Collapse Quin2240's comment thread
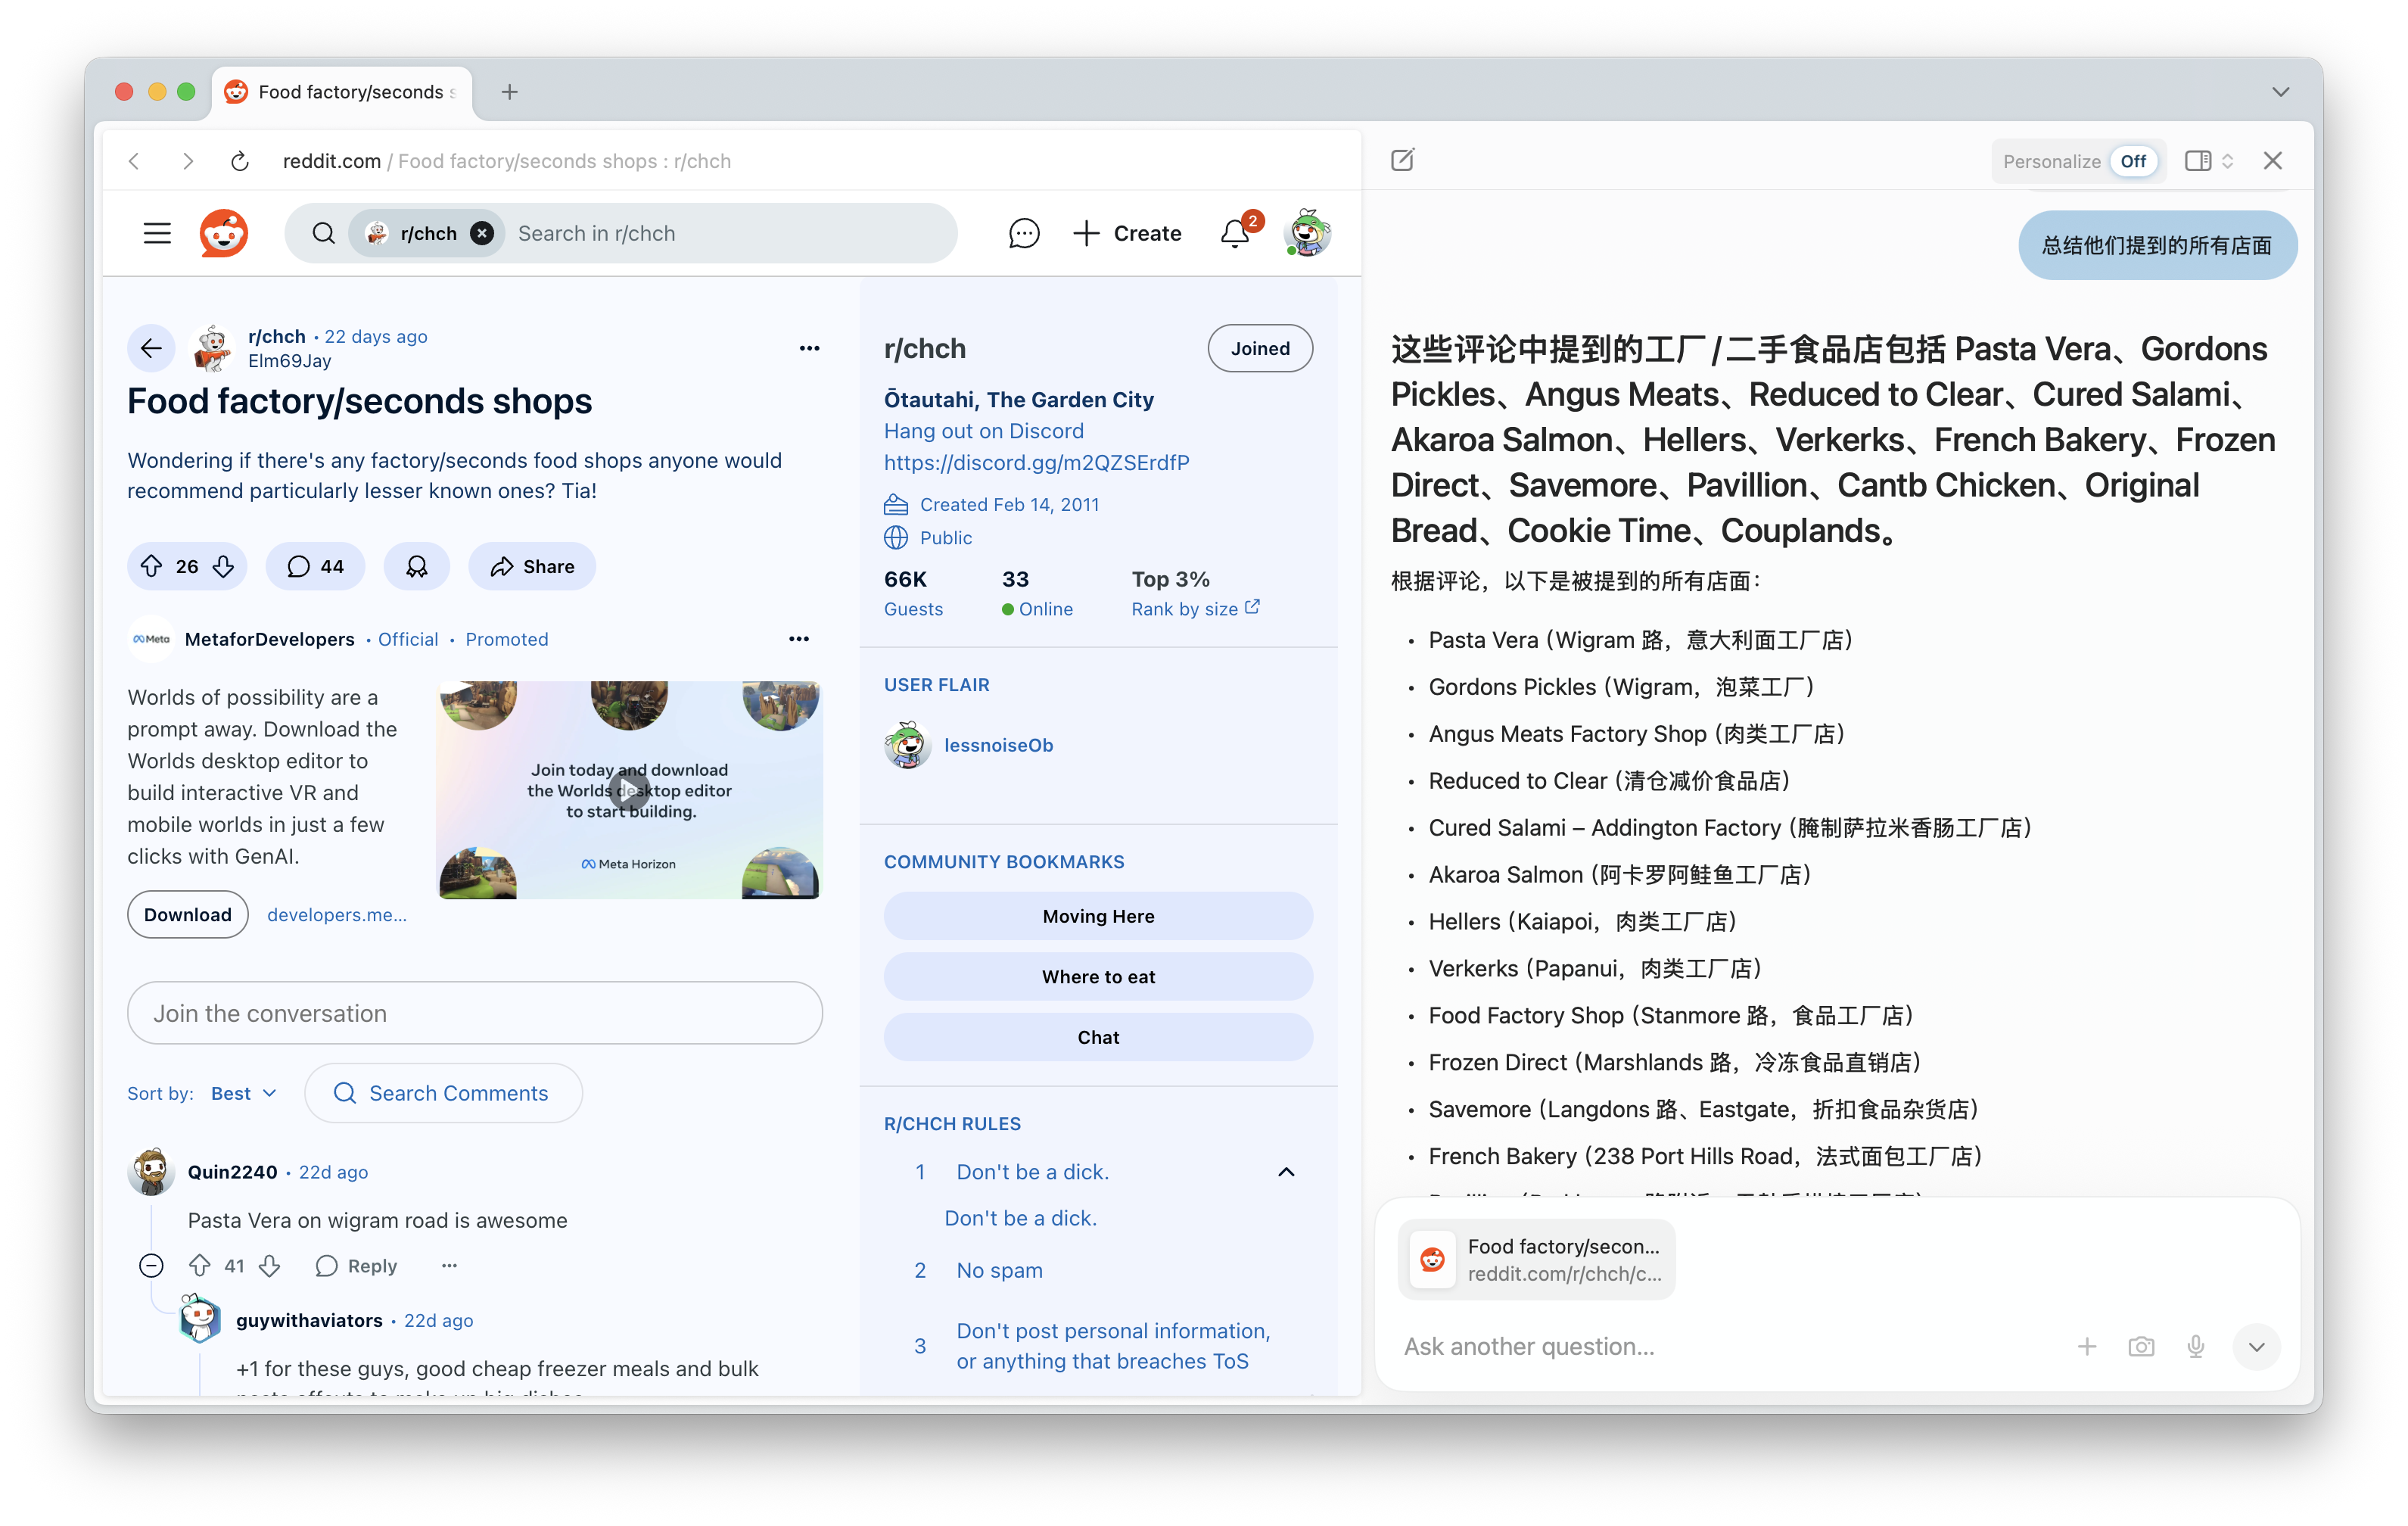 151,1265
